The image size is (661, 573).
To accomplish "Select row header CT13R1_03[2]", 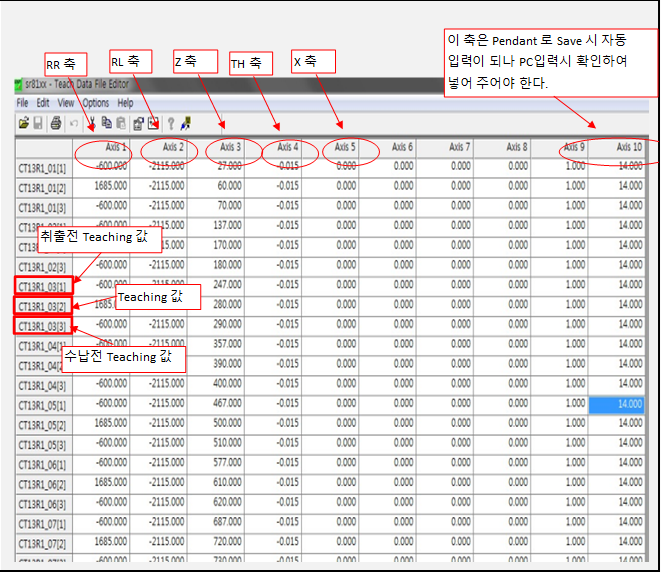I will tap(44, 307).
